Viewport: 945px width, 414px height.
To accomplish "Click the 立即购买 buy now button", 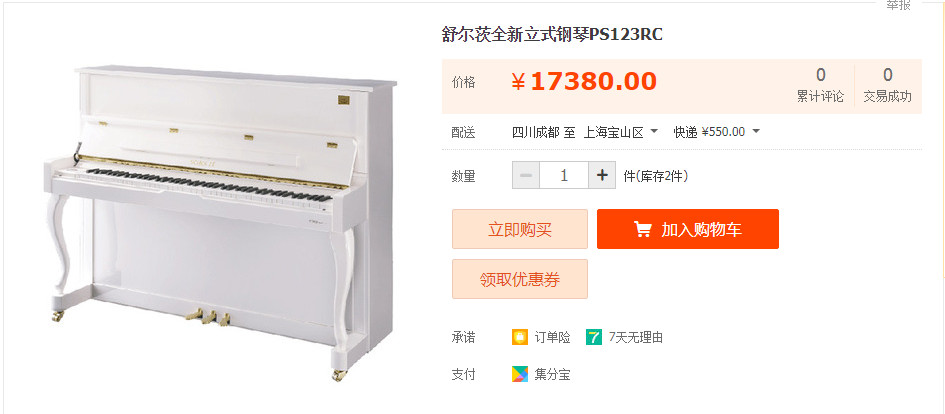I will (x=520, y=229).
